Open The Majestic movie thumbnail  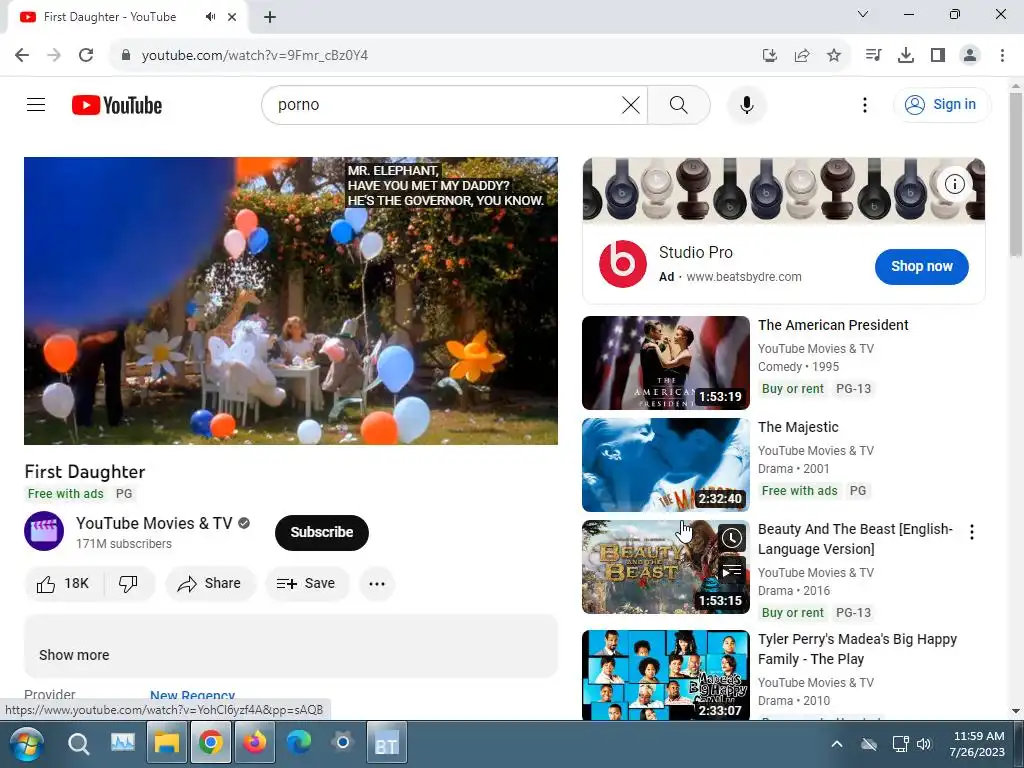[665, 464]
